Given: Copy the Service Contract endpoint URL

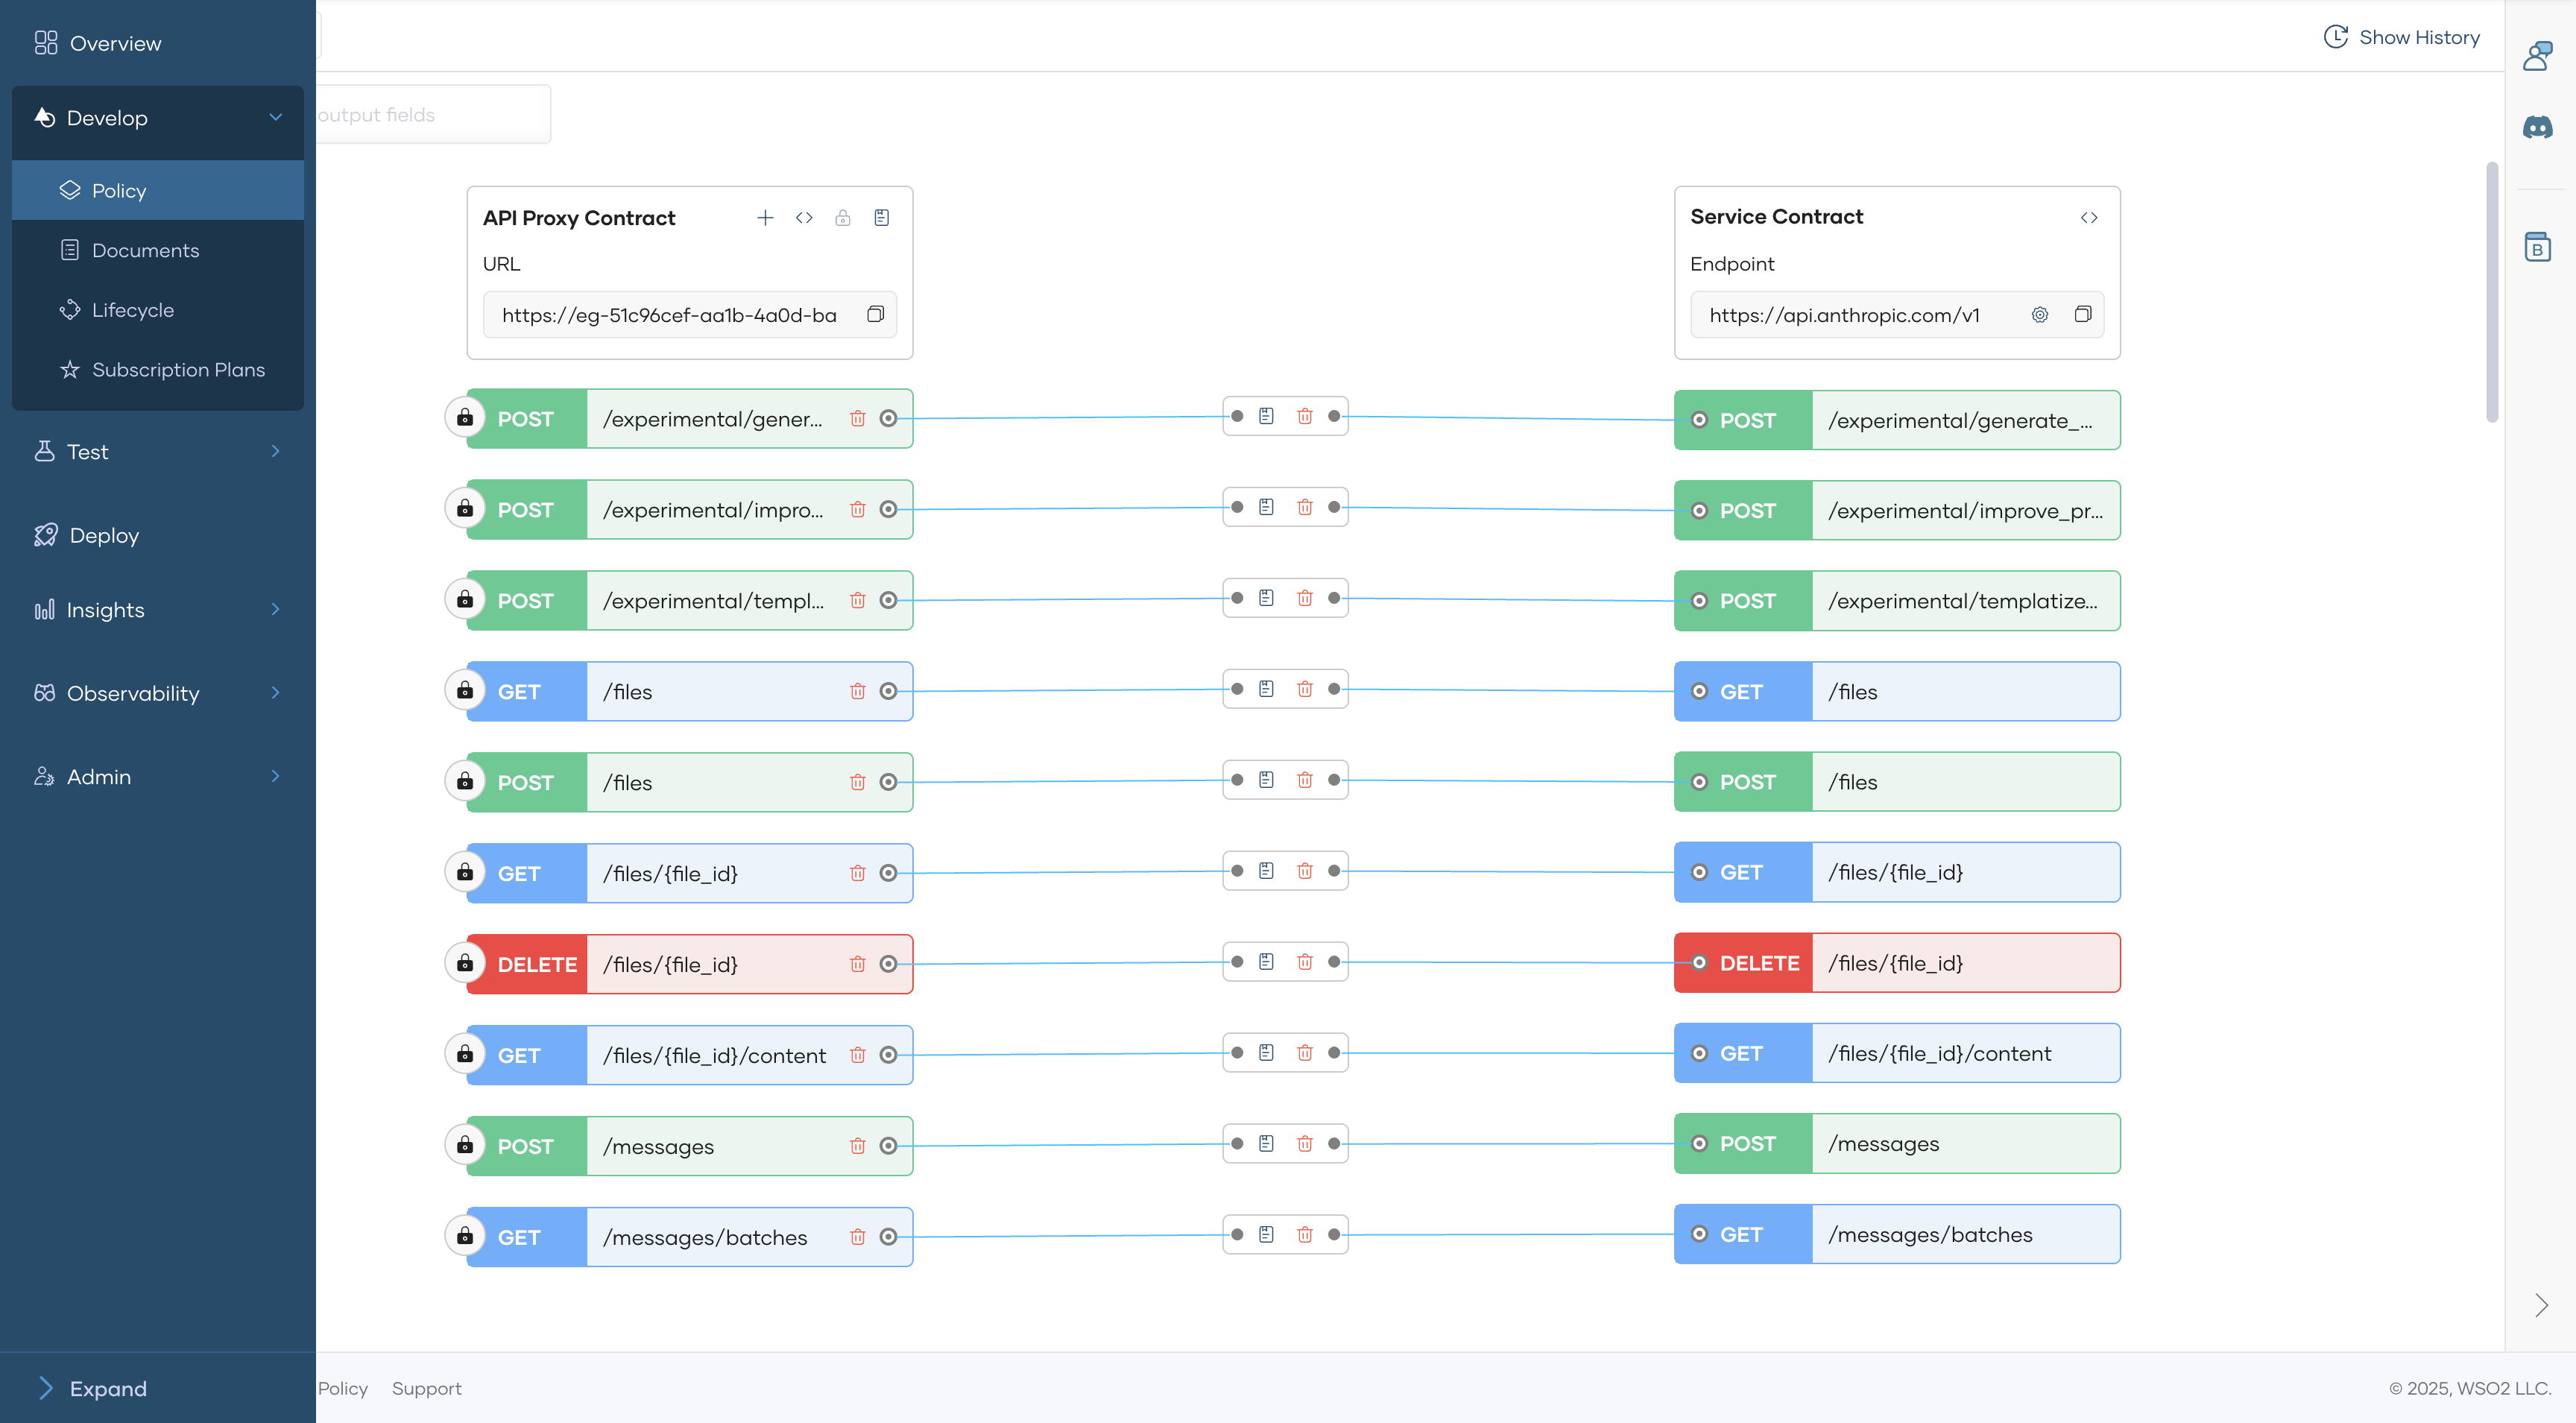Looking at the screenshot, I should (x=2082, y=315).
